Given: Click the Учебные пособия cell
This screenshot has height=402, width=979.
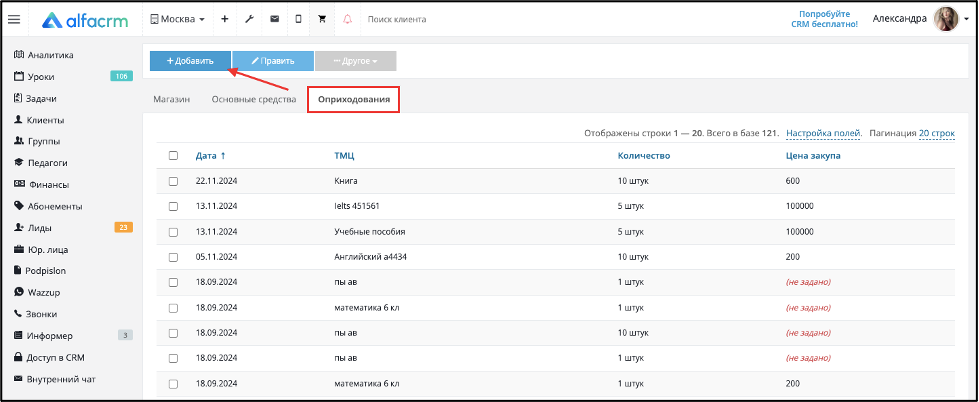Looking at the screenshot, I should (370, 232).
